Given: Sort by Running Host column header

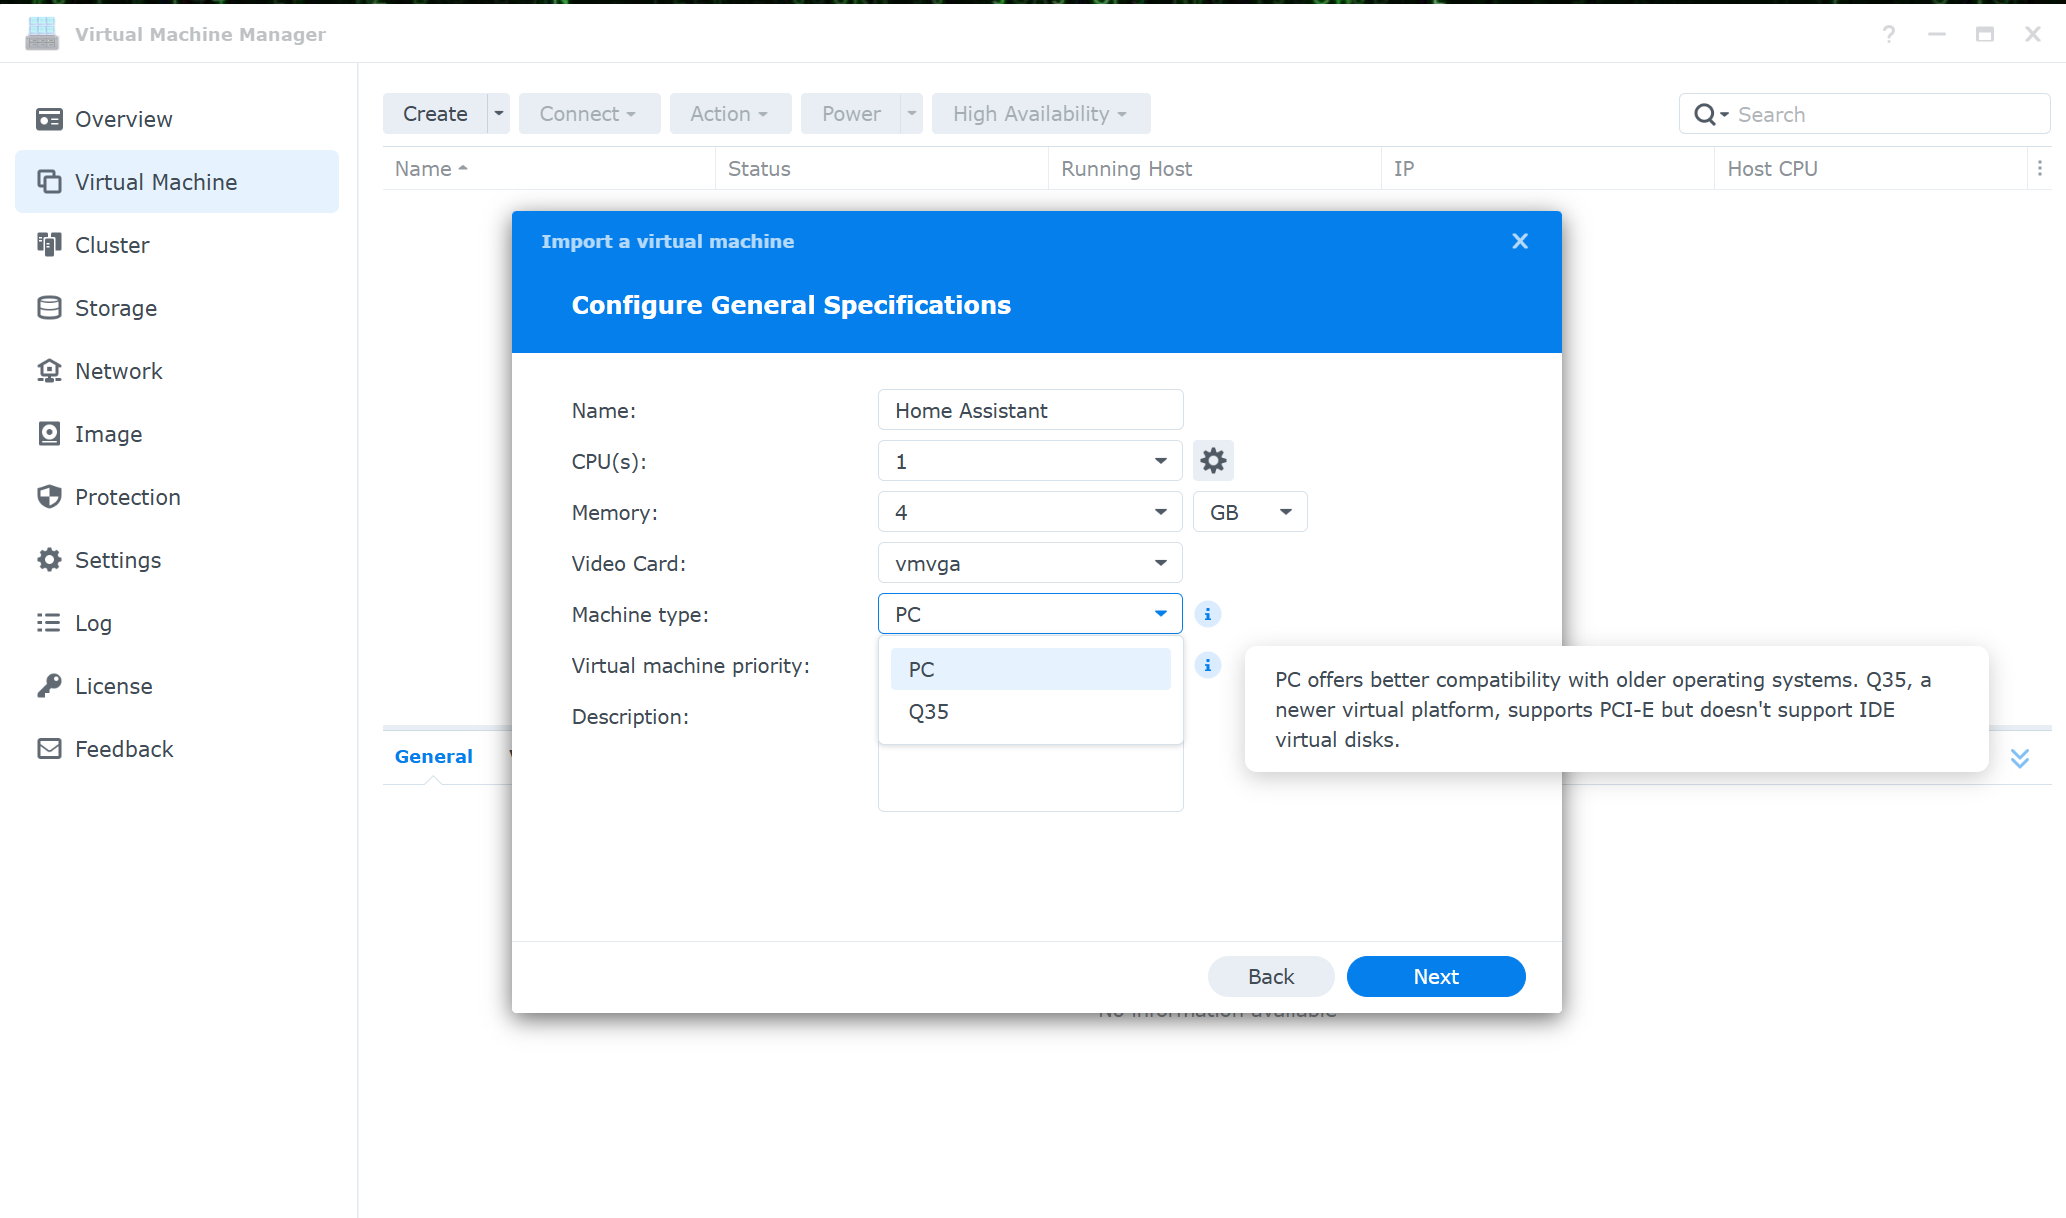Looking at the screenshot, I should (1215, 169).
